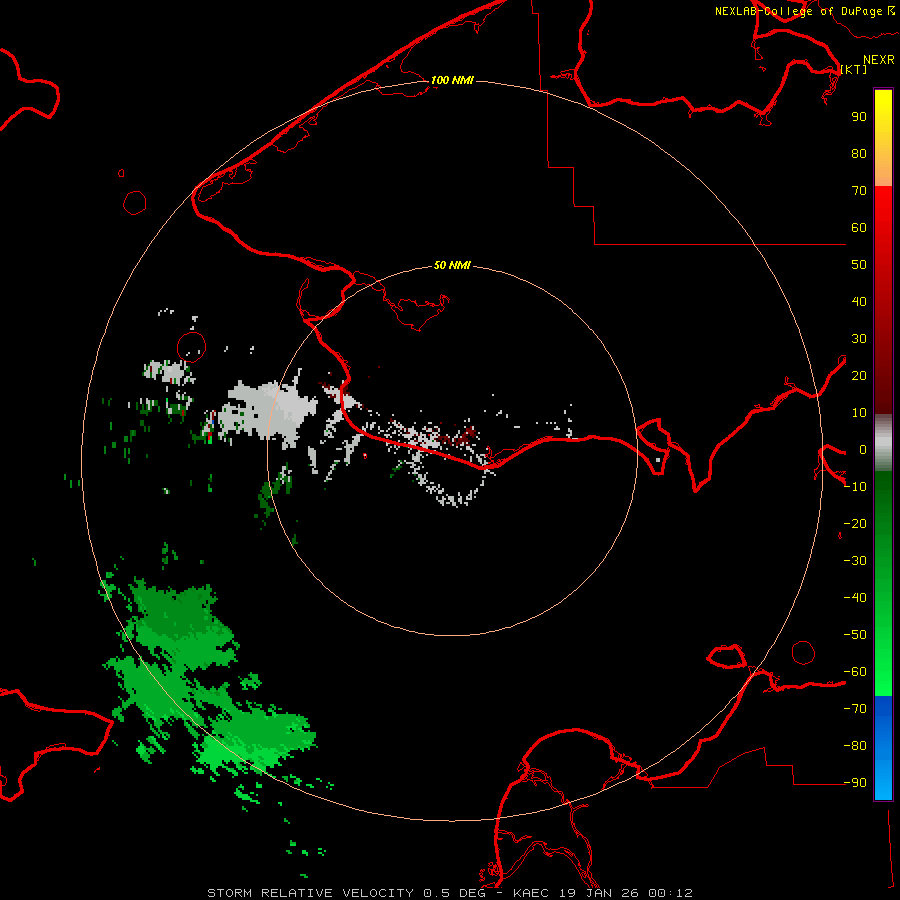Click the -60 scale value
Screen dimensions: 900x900
(855, 672)
